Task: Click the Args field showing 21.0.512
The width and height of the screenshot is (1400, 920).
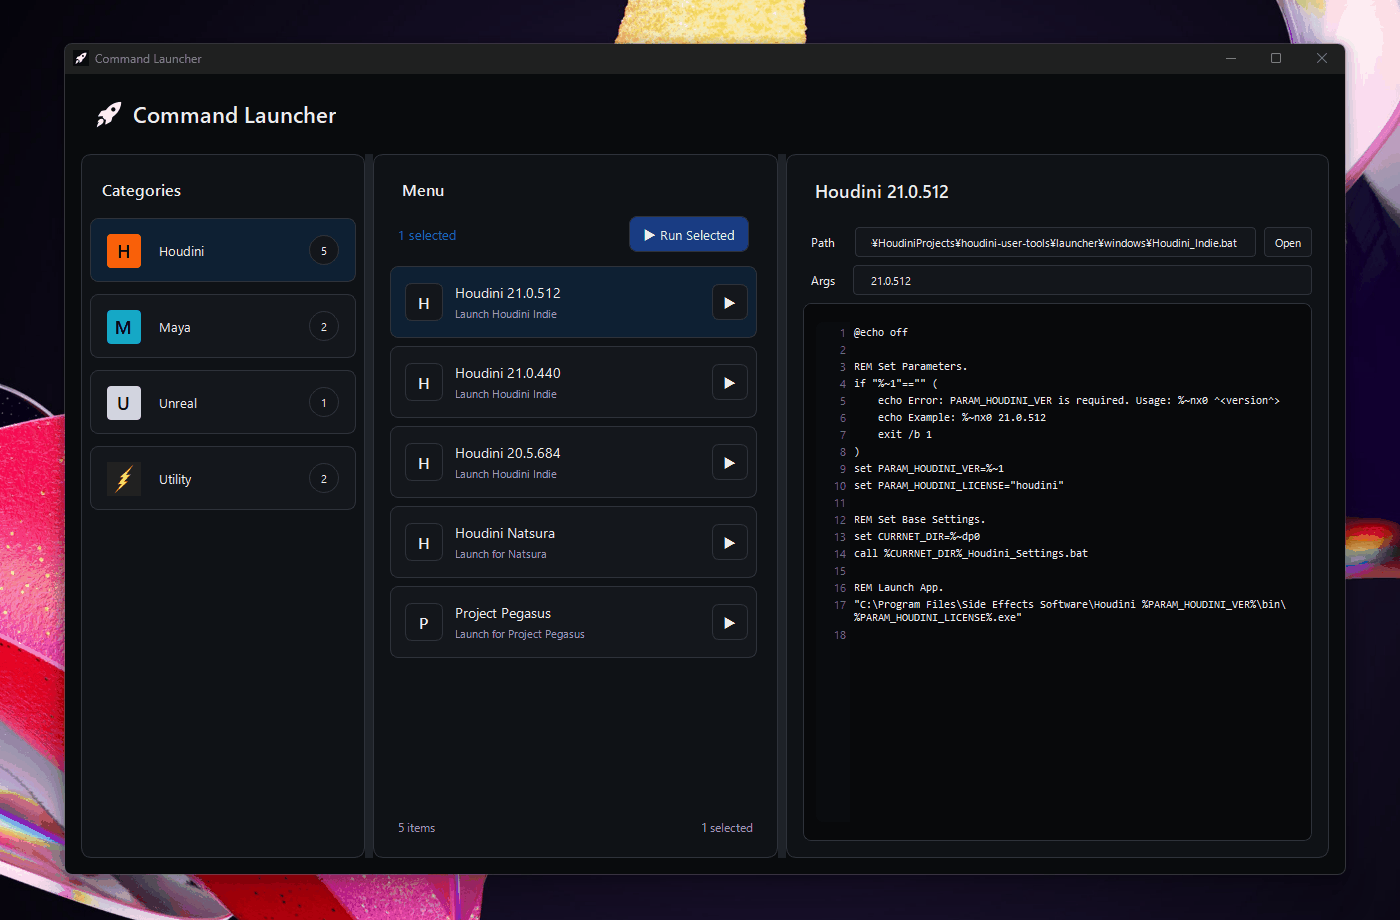Action: (x=1082, y=281)
